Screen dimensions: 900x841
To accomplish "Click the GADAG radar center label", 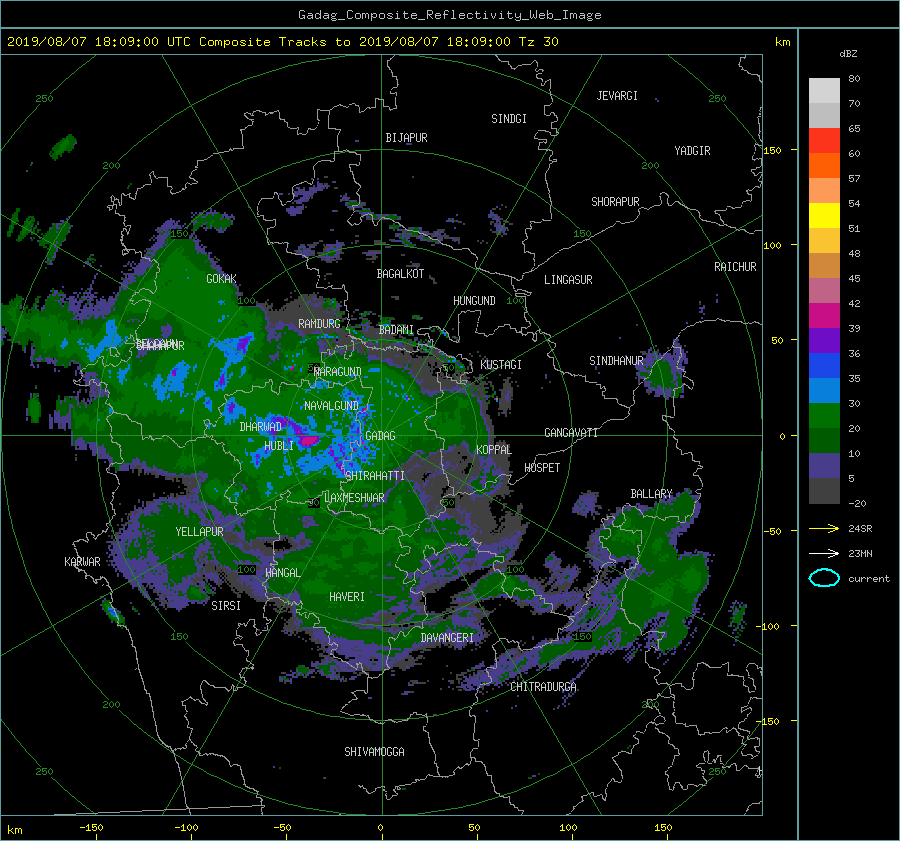I will 380,436.
